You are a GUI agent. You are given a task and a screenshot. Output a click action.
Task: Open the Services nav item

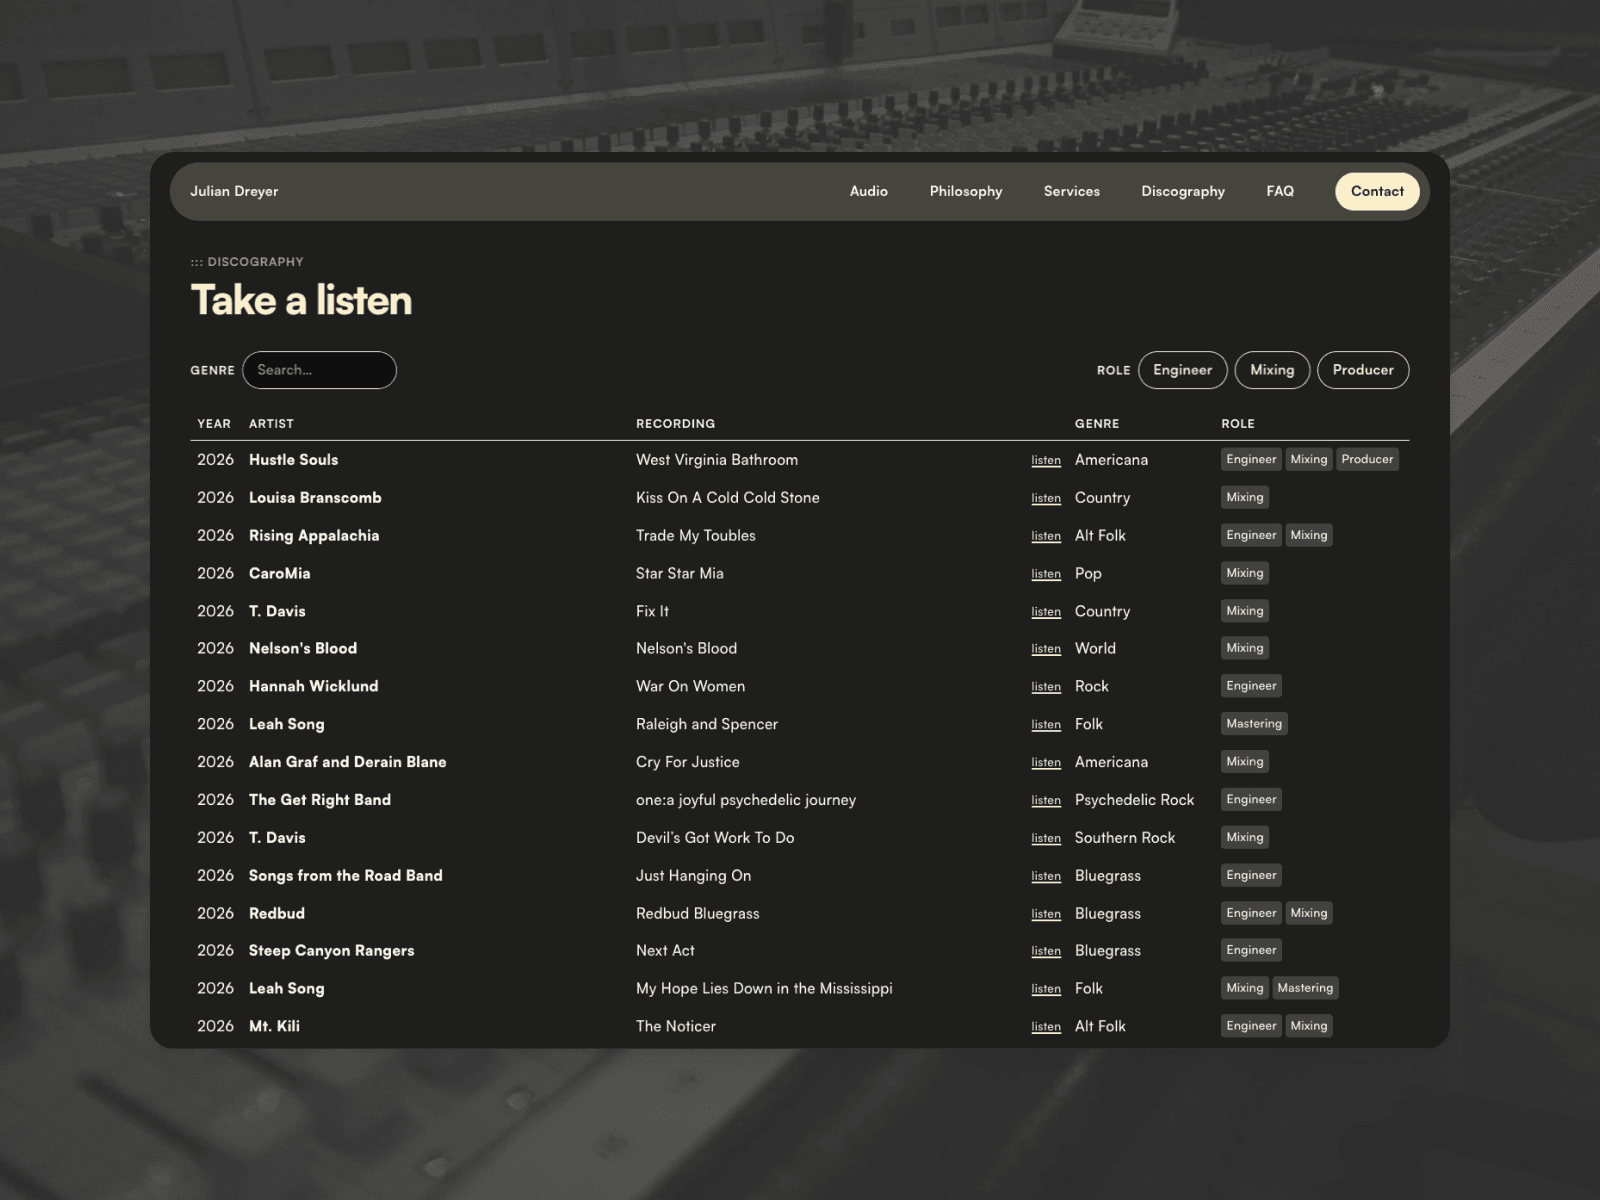[x=1072, y=191]
